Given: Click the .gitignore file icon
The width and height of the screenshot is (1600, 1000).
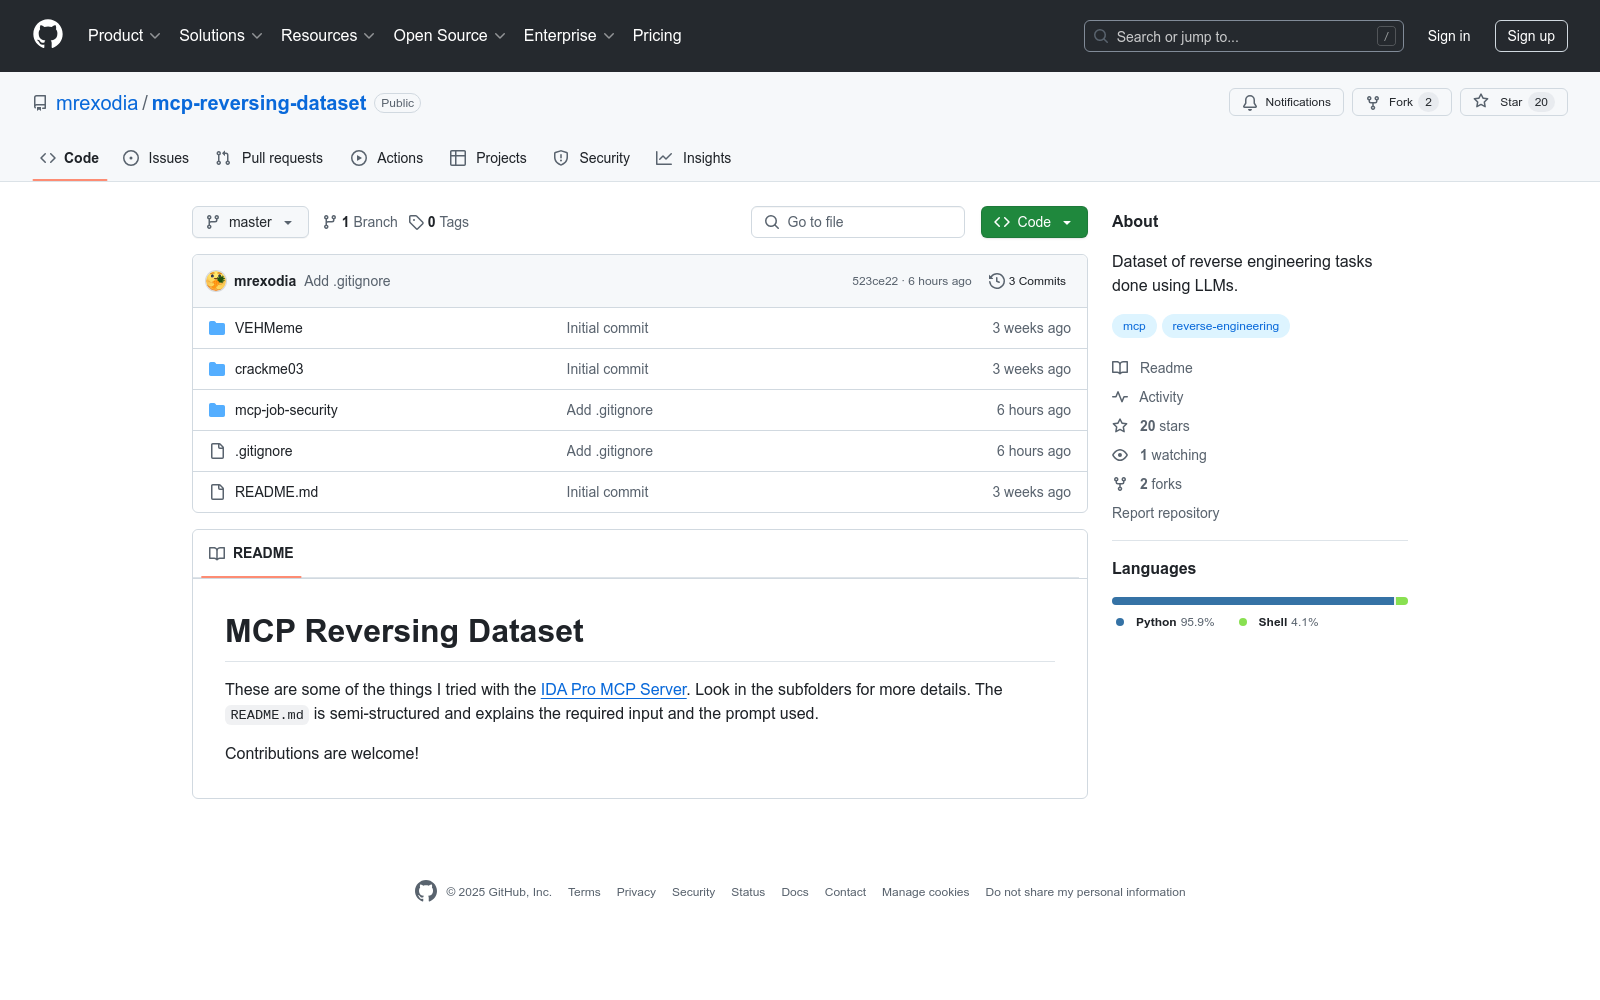Looking at the screenshot, I should tap(217, 451).
